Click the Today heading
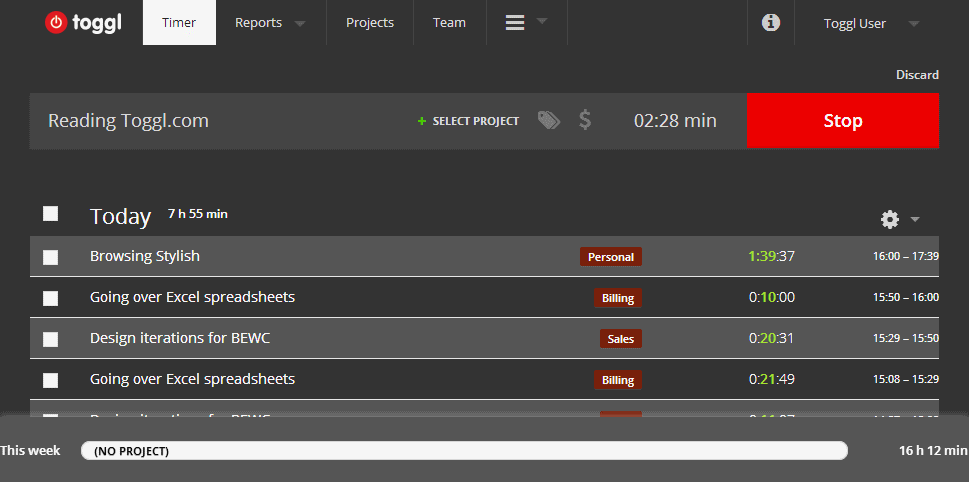This screenshot has width=969, height=482. [x=121, y=217]
